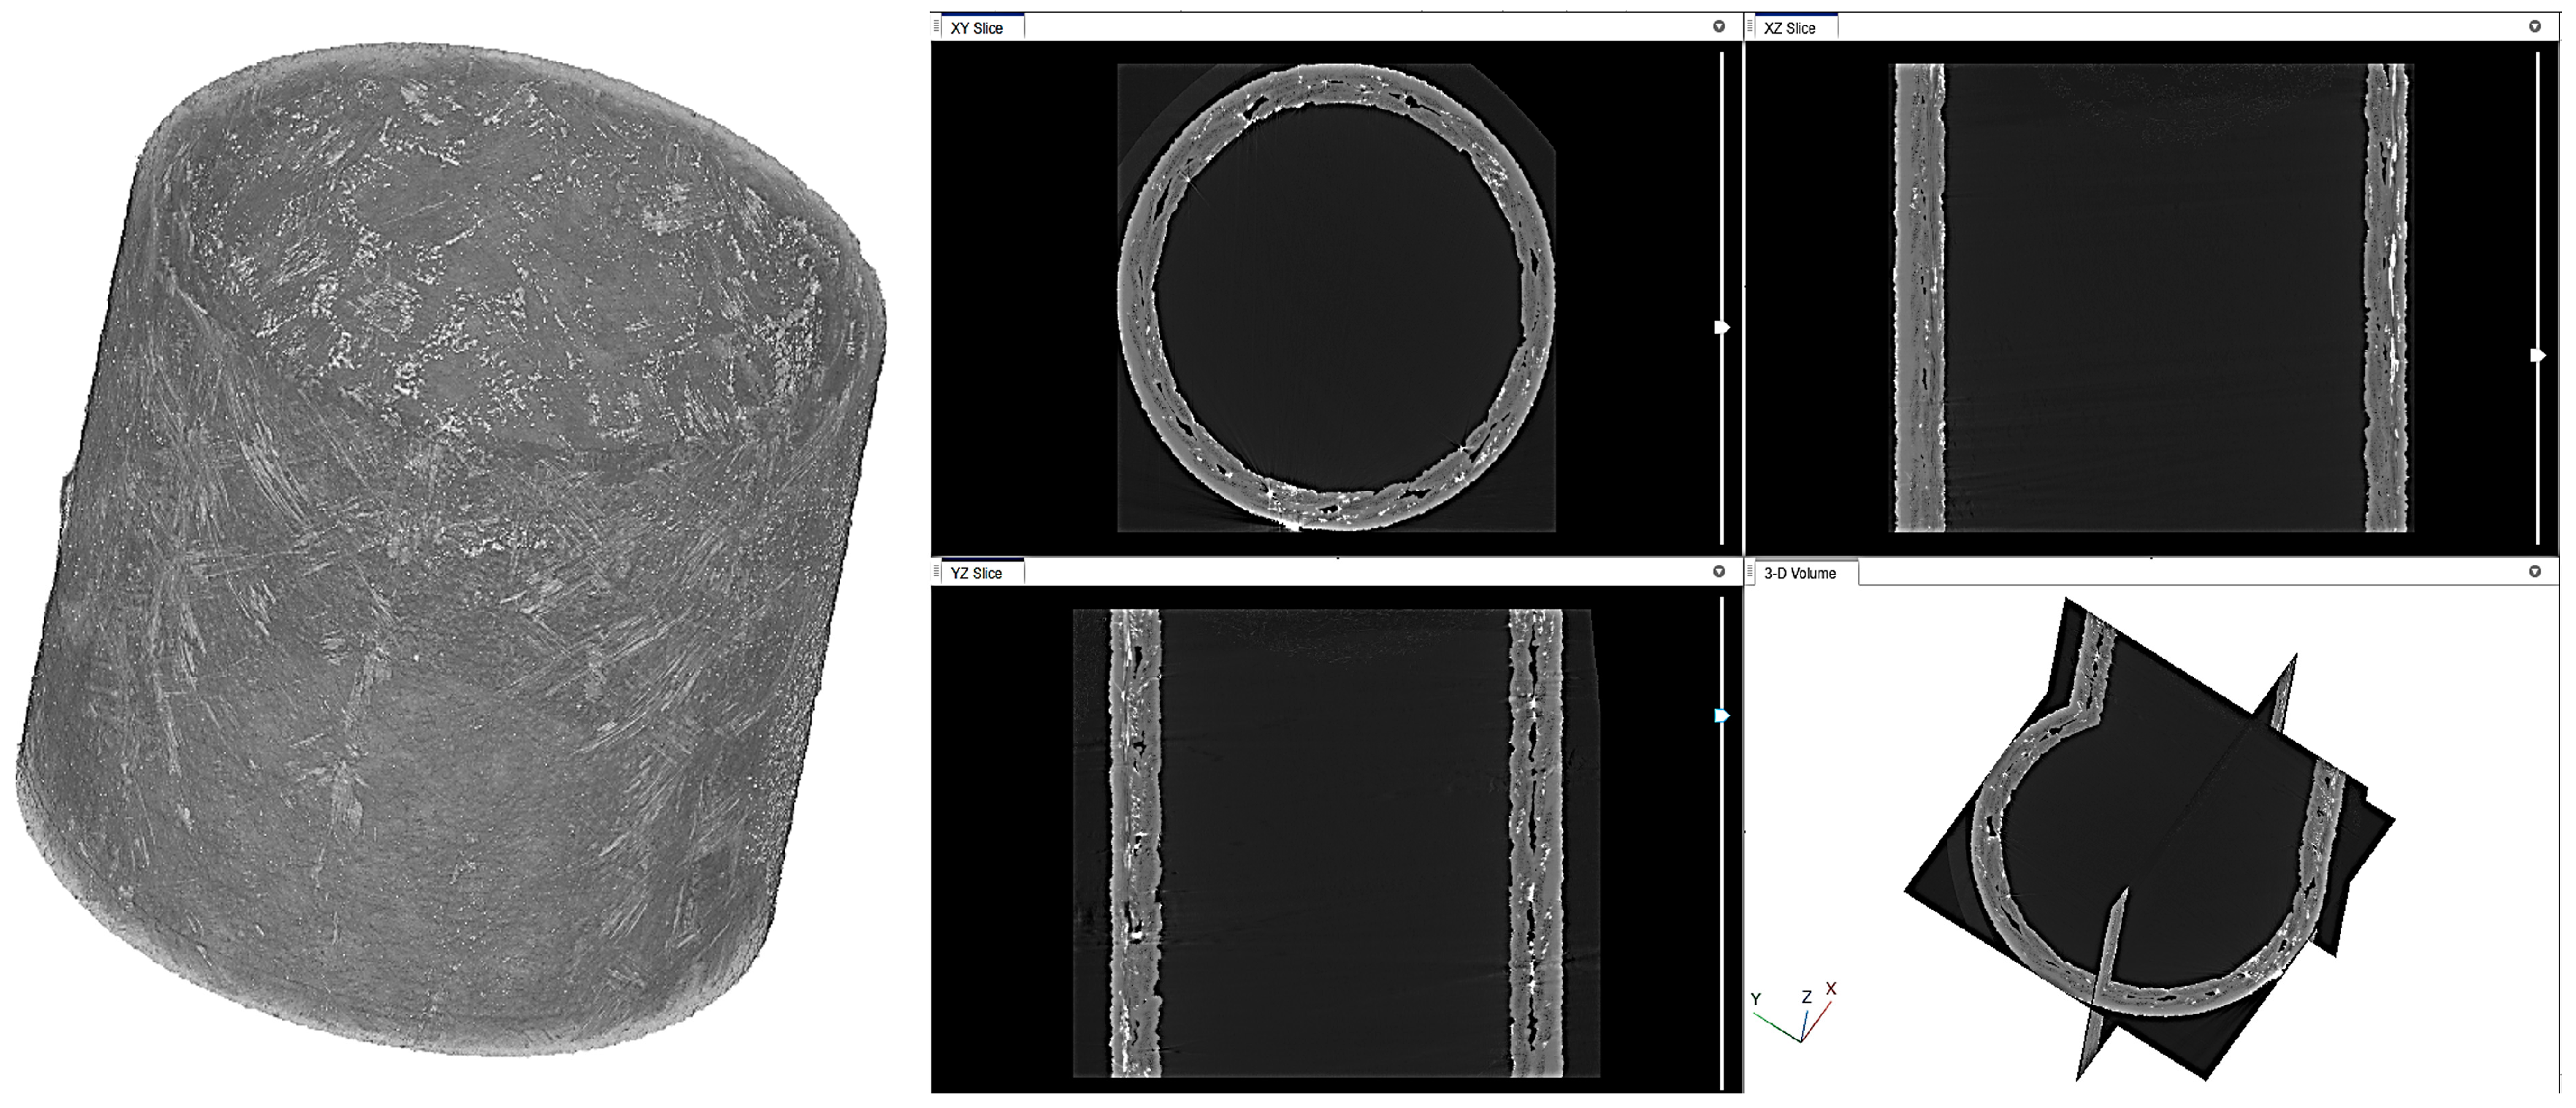Select the XZ Slice tab
Viewport: 2576px width, 1108px height.
(1789, 28)
